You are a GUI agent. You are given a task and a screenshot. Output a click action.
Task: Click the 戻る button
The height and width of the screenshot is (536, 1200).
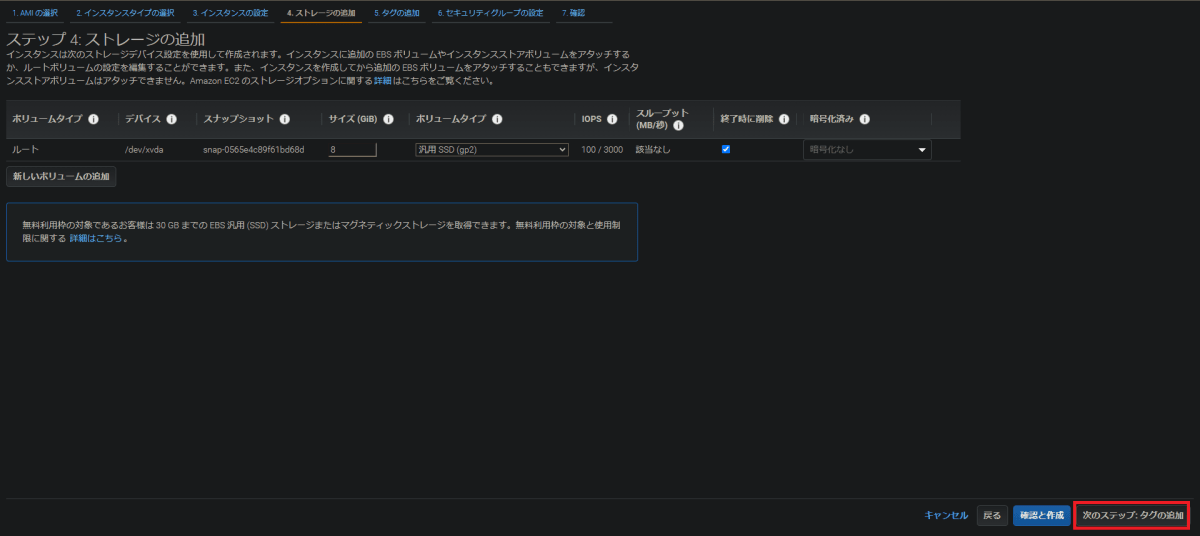(992, 515)
